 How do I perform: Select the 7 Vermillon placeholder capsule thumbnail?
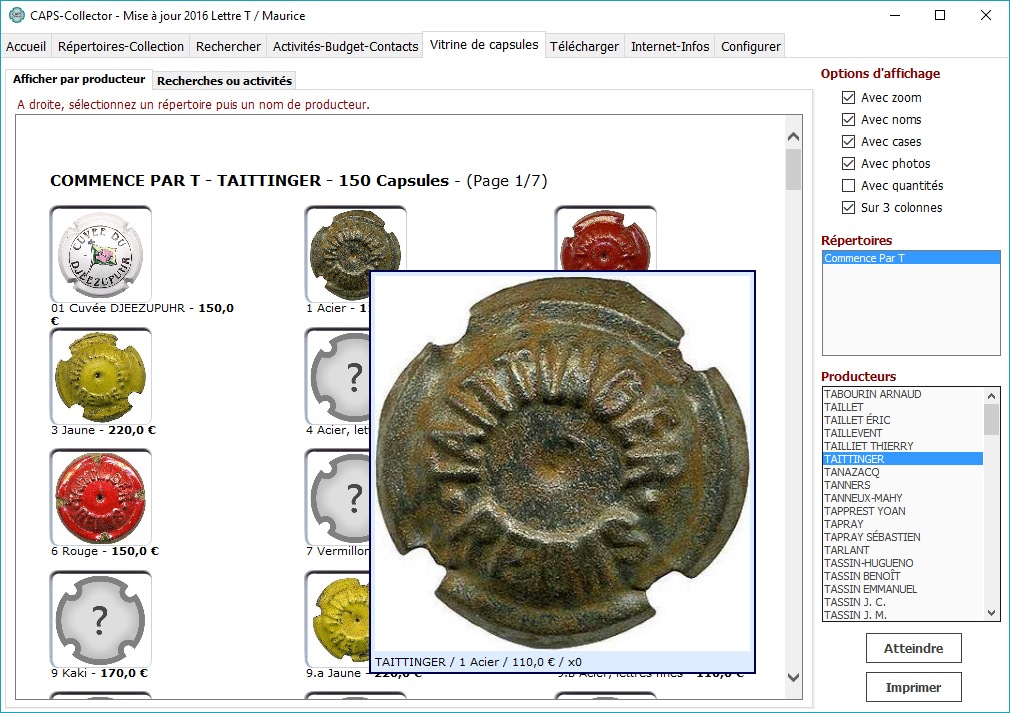pyautogui.click(x=338, y=497)
